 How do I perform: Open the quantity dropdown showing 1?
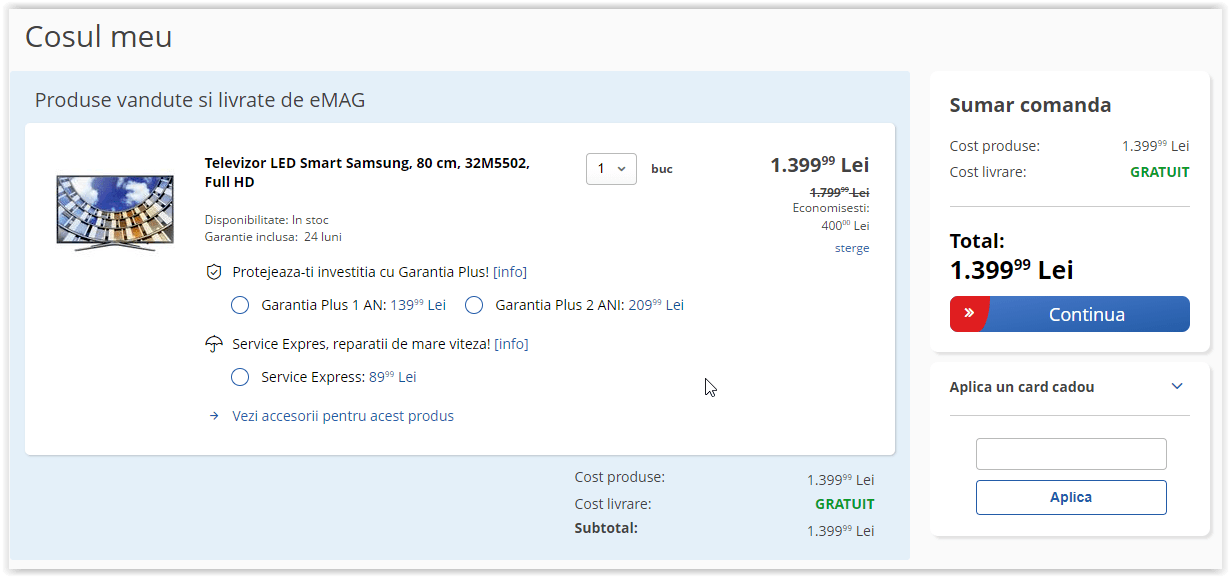coord(611,168)
